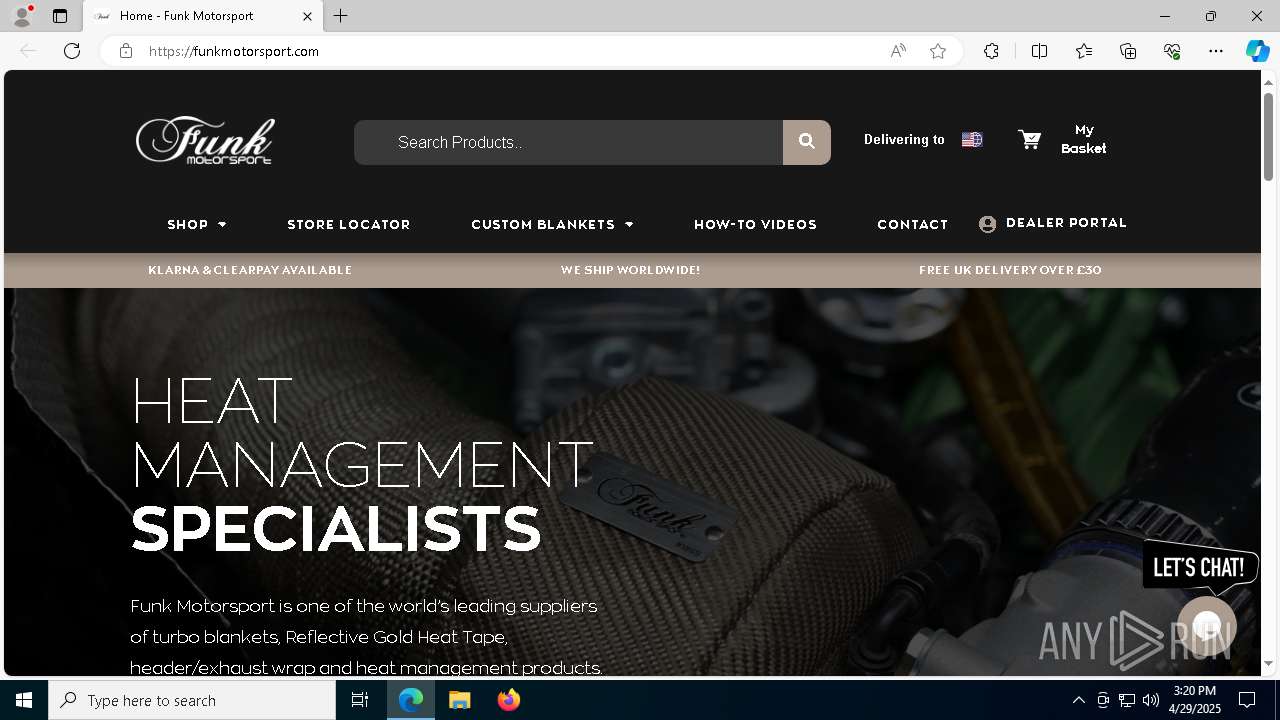The image size is (1280, 720).
Task: Click the page vertical scrollbar thumb
Action: tap(1269, 135)
